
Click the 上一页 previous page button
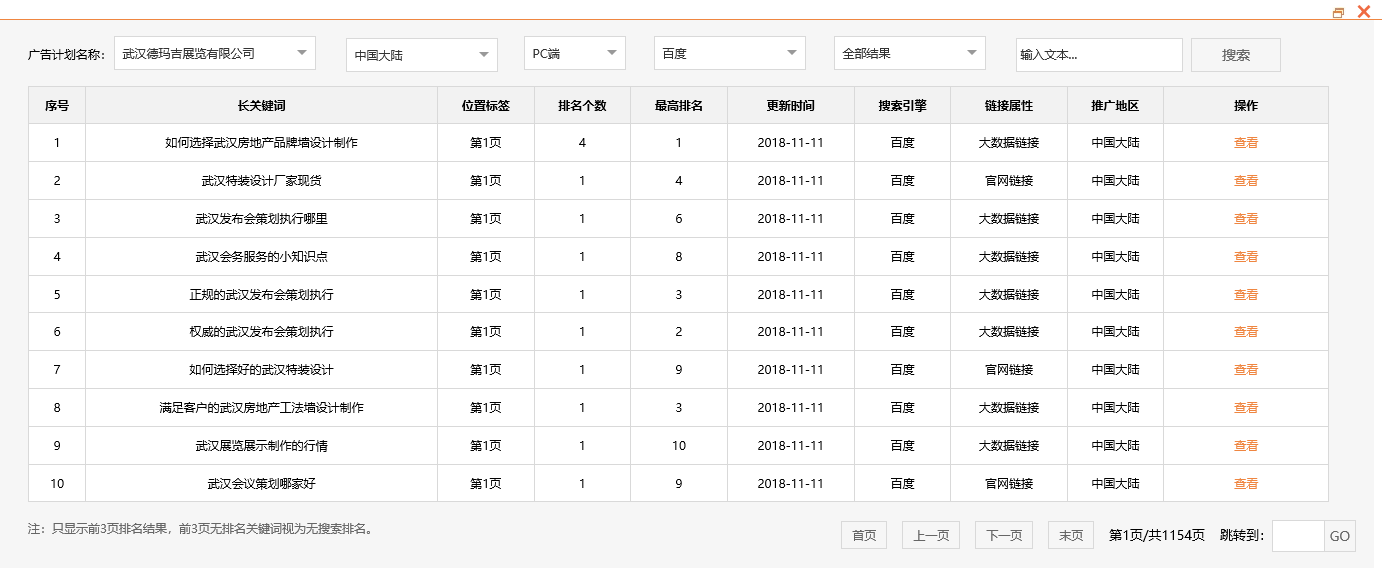click(x=931, y=535)
